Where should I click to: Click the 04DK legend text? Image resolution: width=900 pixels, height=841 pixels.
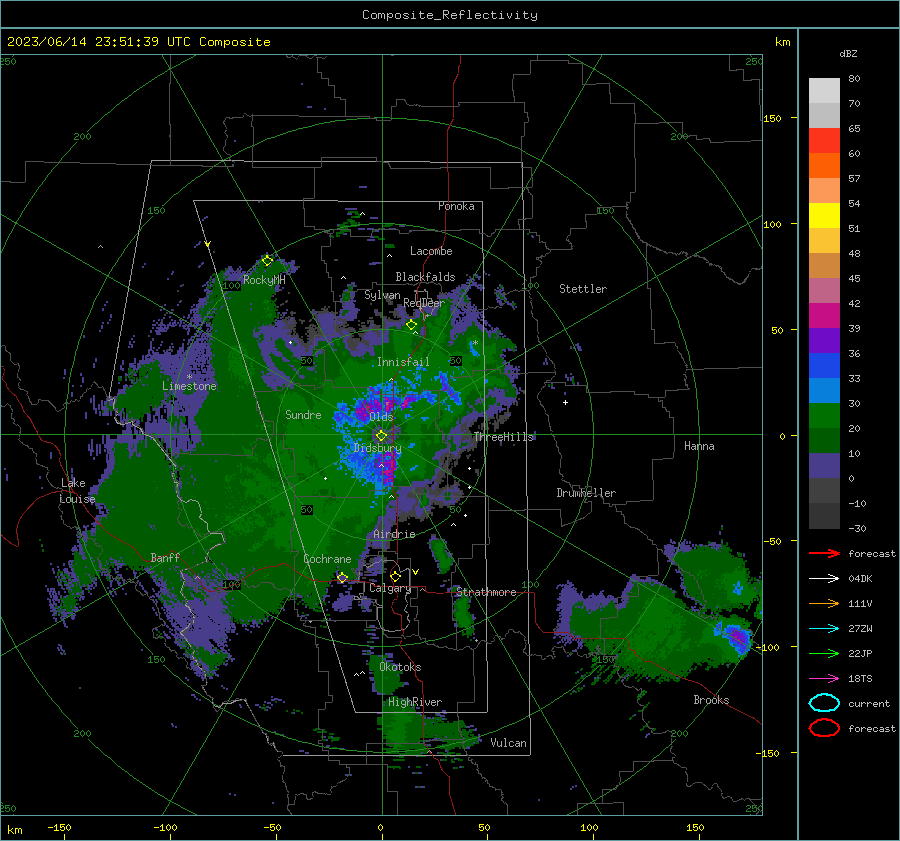coord(860,579)
